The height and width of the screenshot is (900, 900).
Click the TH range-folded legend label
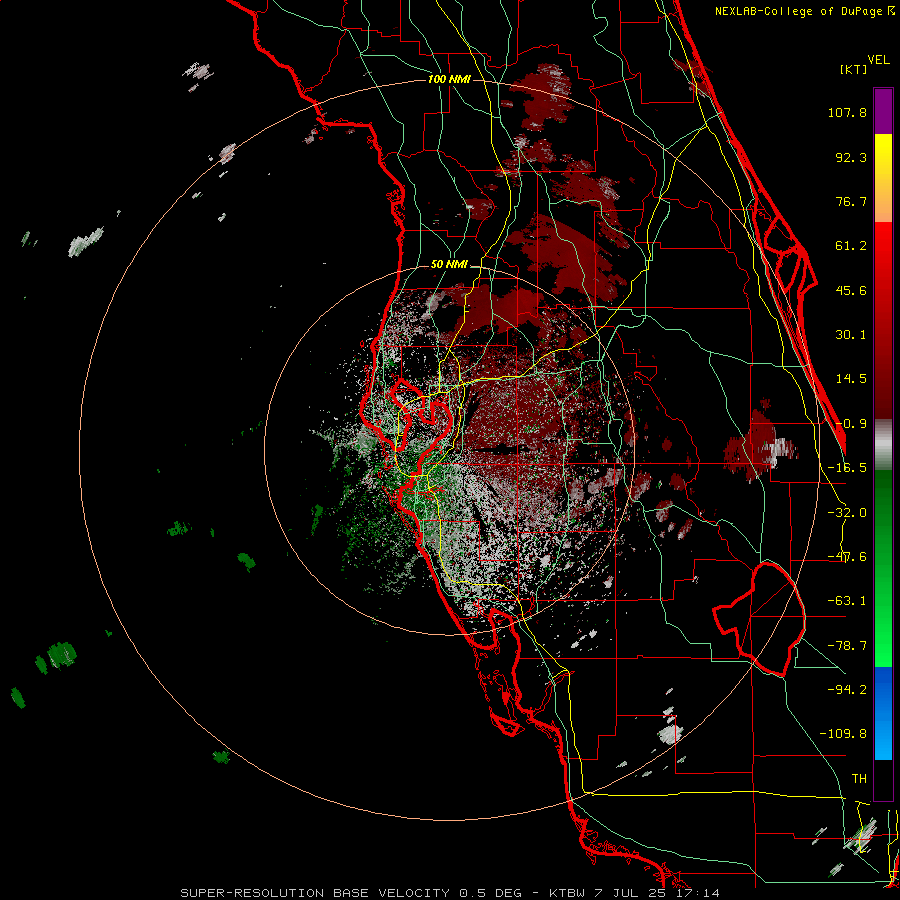tap(859, 778)
